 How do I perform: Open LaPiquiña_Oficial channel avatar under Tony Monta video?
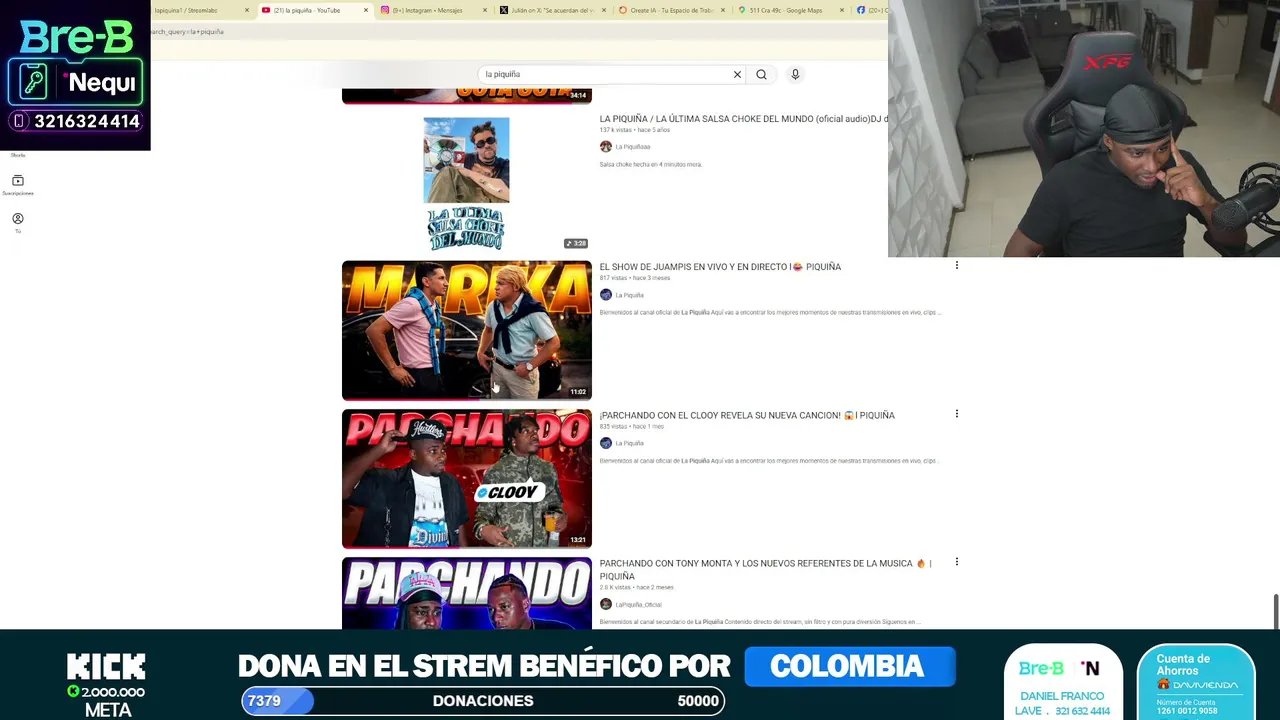605,604
